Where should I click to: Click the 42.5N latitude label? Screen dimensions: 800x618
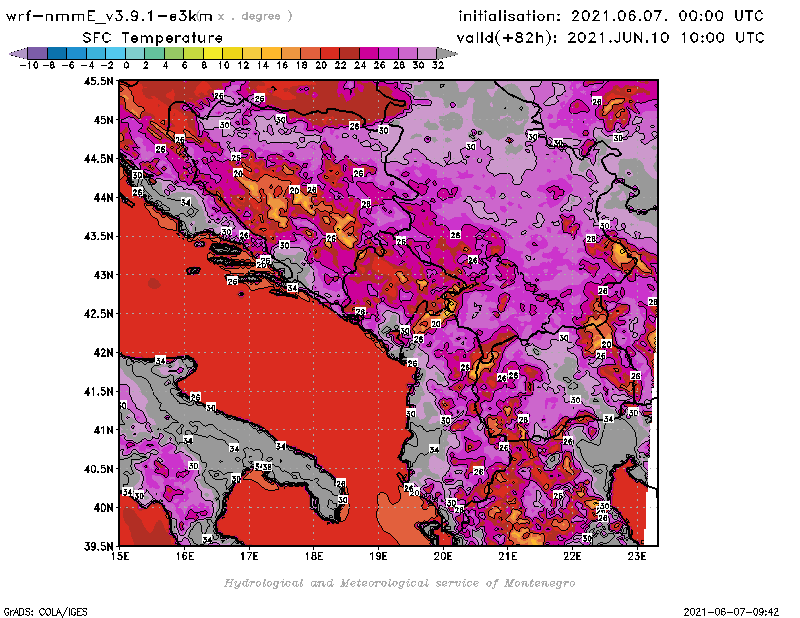[98, 314]
